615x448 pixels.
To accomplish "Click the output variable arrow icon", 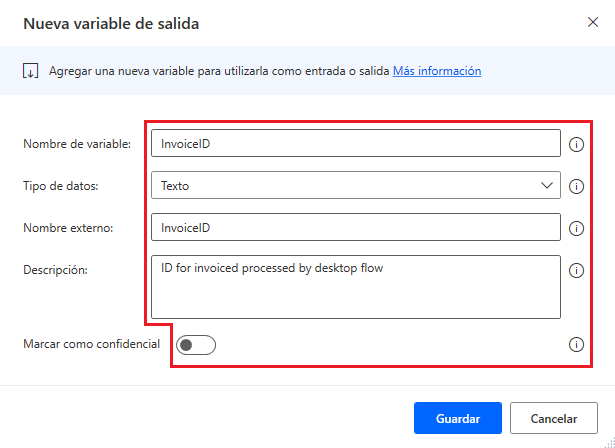I will click(x=30, y=72).
